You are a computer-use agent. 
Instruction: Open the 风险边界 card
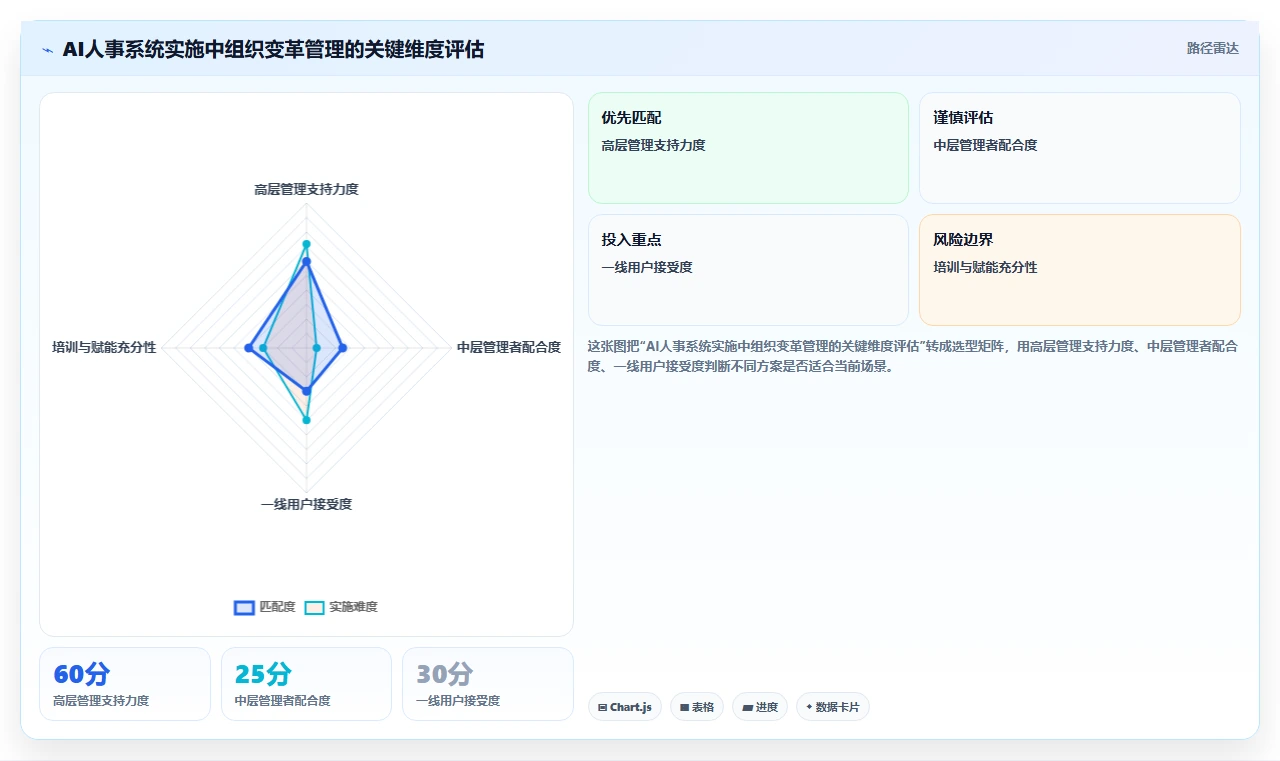tap(1080, 270)
